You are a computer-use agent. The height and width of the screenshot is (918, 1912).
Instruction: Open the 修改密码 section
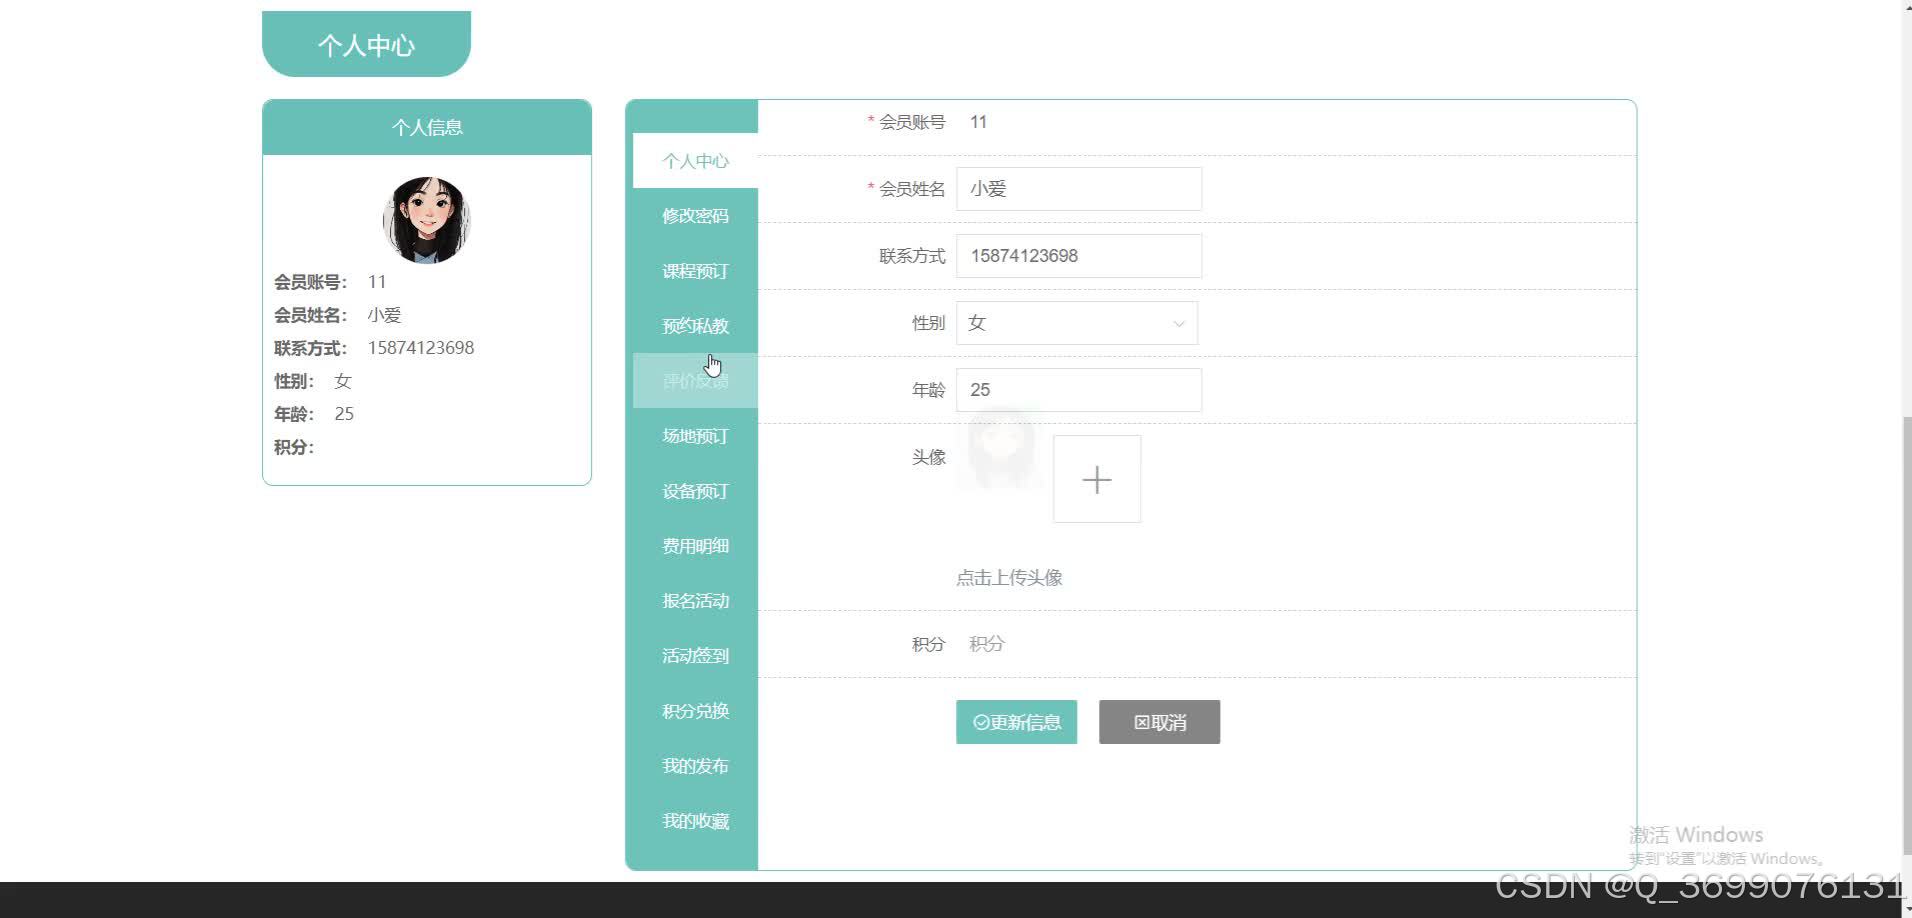point(695,215)
